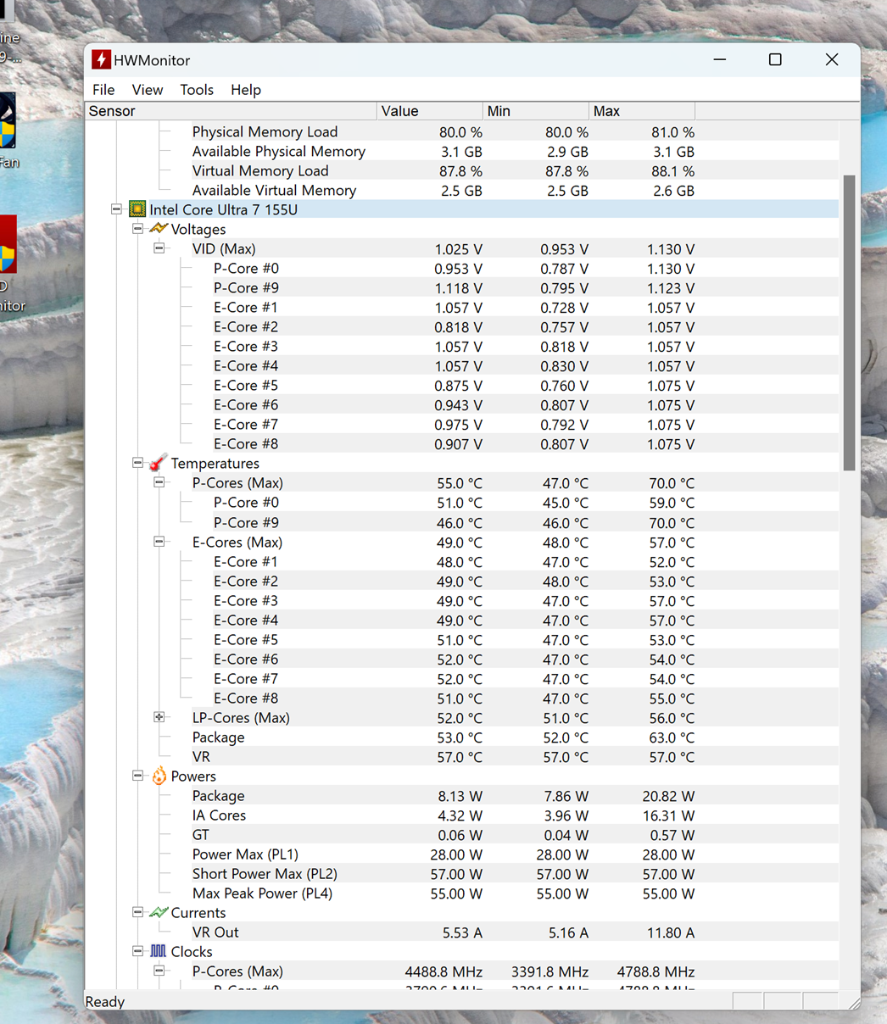Close the HWMonitor window

[831, 60]
